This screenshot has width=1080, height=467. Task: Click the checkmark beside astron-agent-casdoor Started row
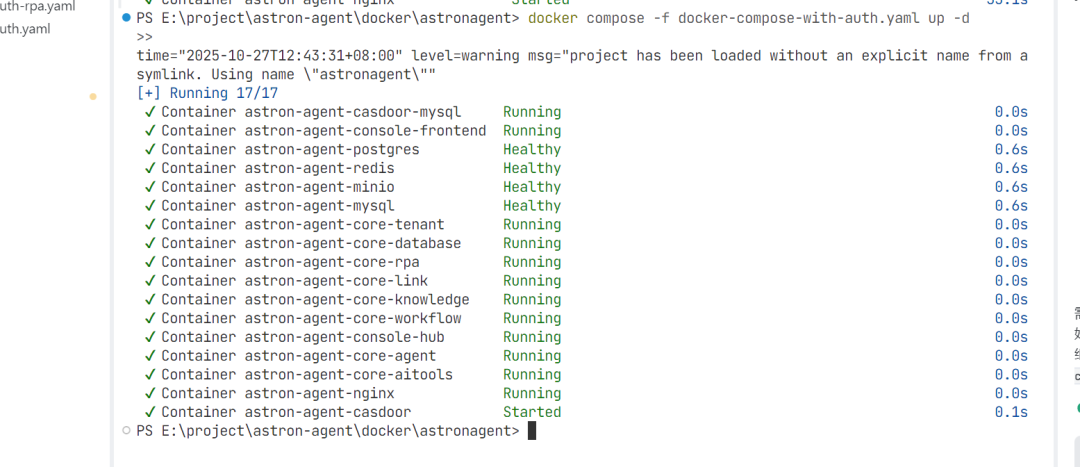(150, 412)
